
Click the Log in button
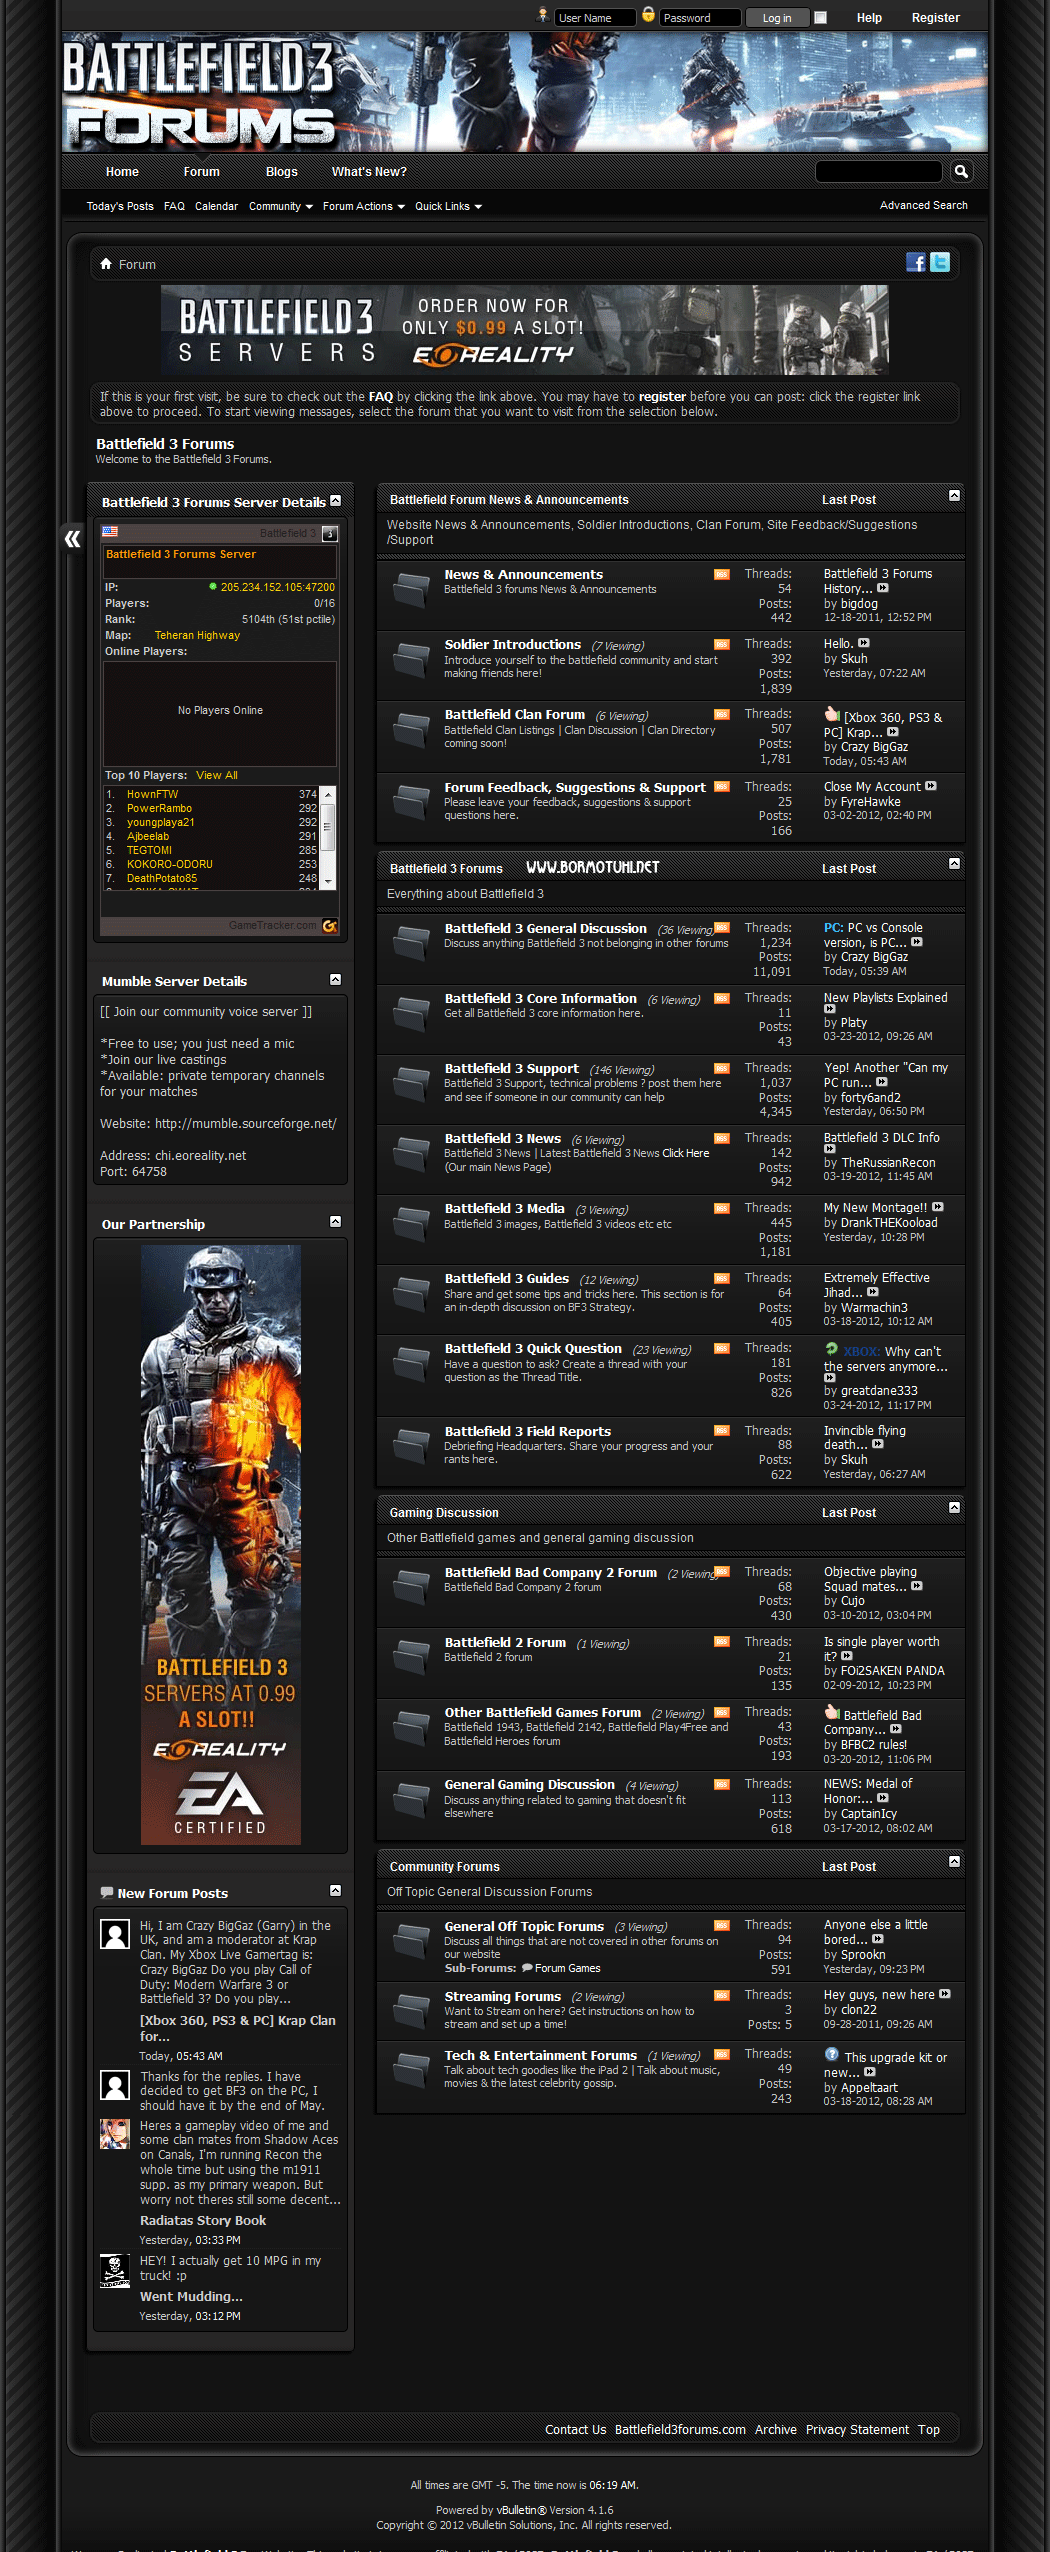(777, 18)
